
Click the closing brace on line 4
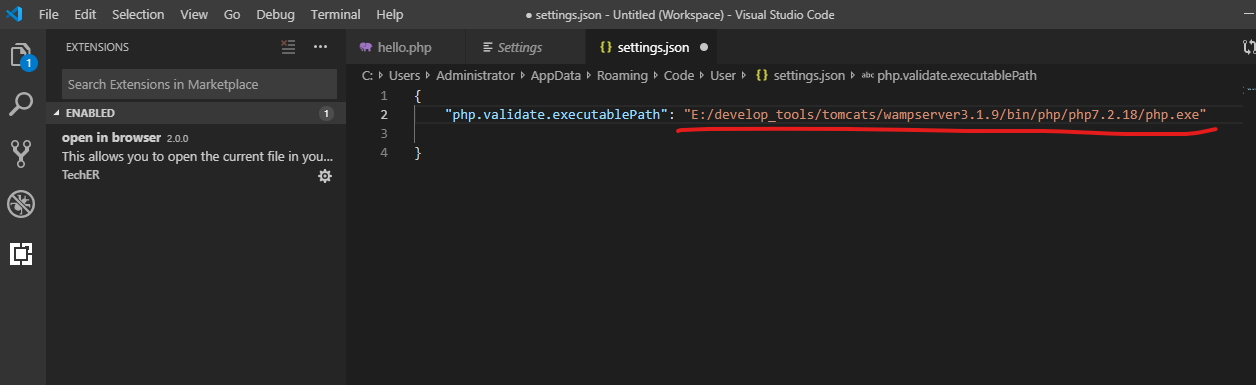418,153
